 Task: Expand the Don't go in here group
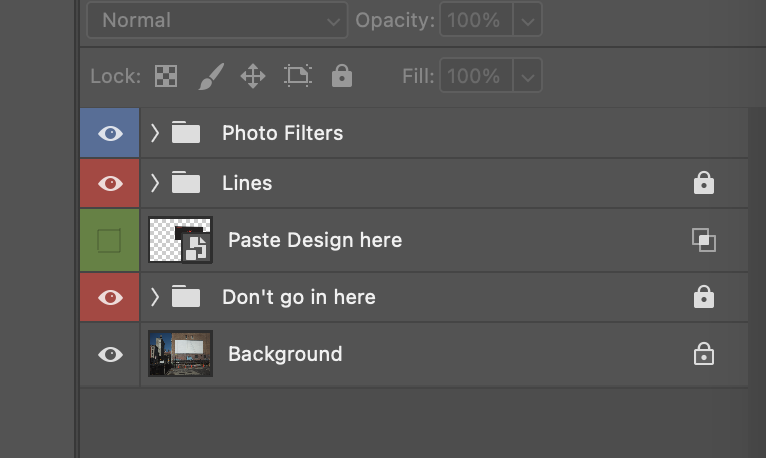tap(155, 297)
